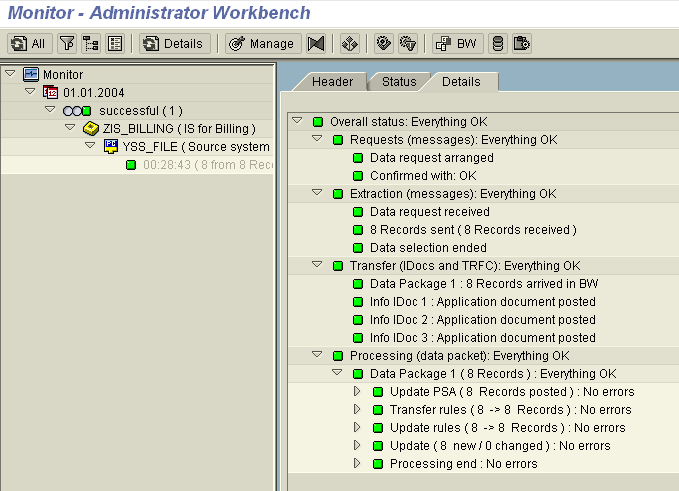This screenshot has width=679, height=491.
Task: Switch to the Header tab
Action: coord(332,82)
